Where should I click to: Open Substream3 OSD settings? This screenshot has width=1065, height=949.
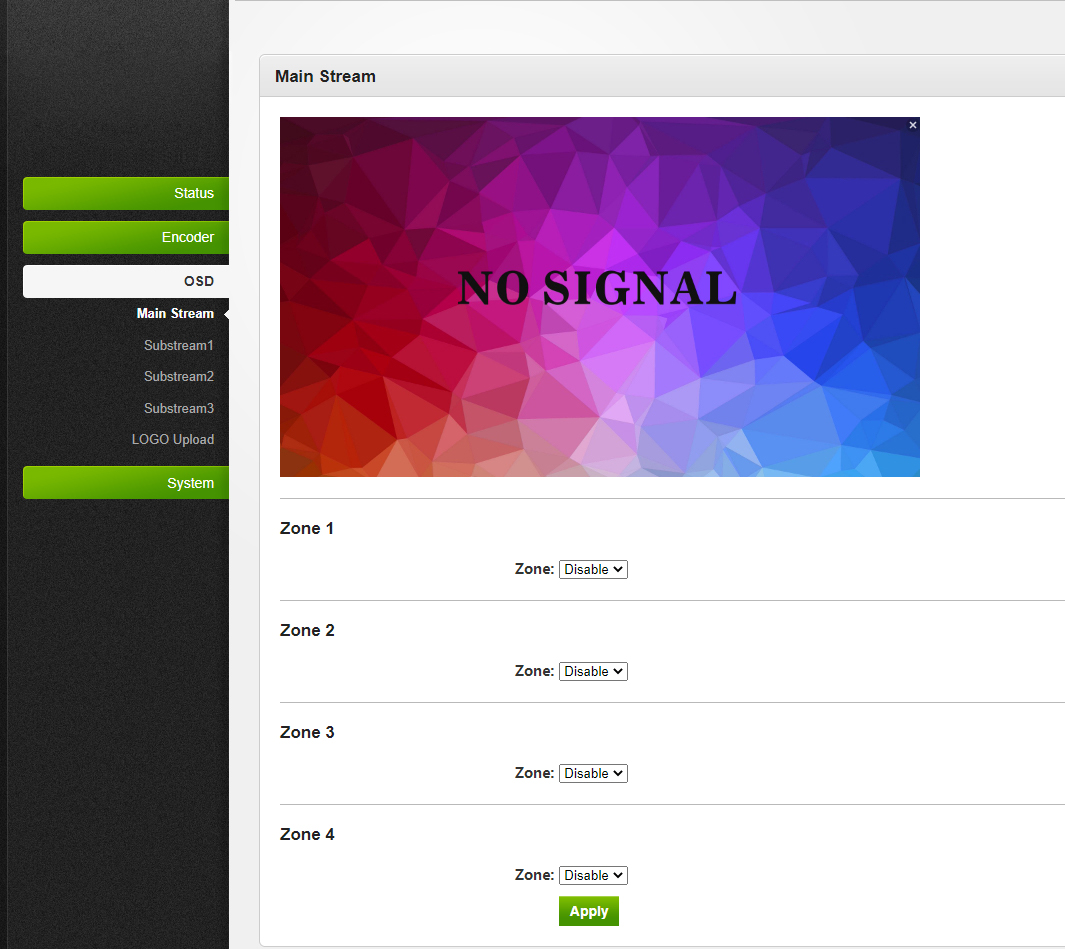click(x=179, y=408)
